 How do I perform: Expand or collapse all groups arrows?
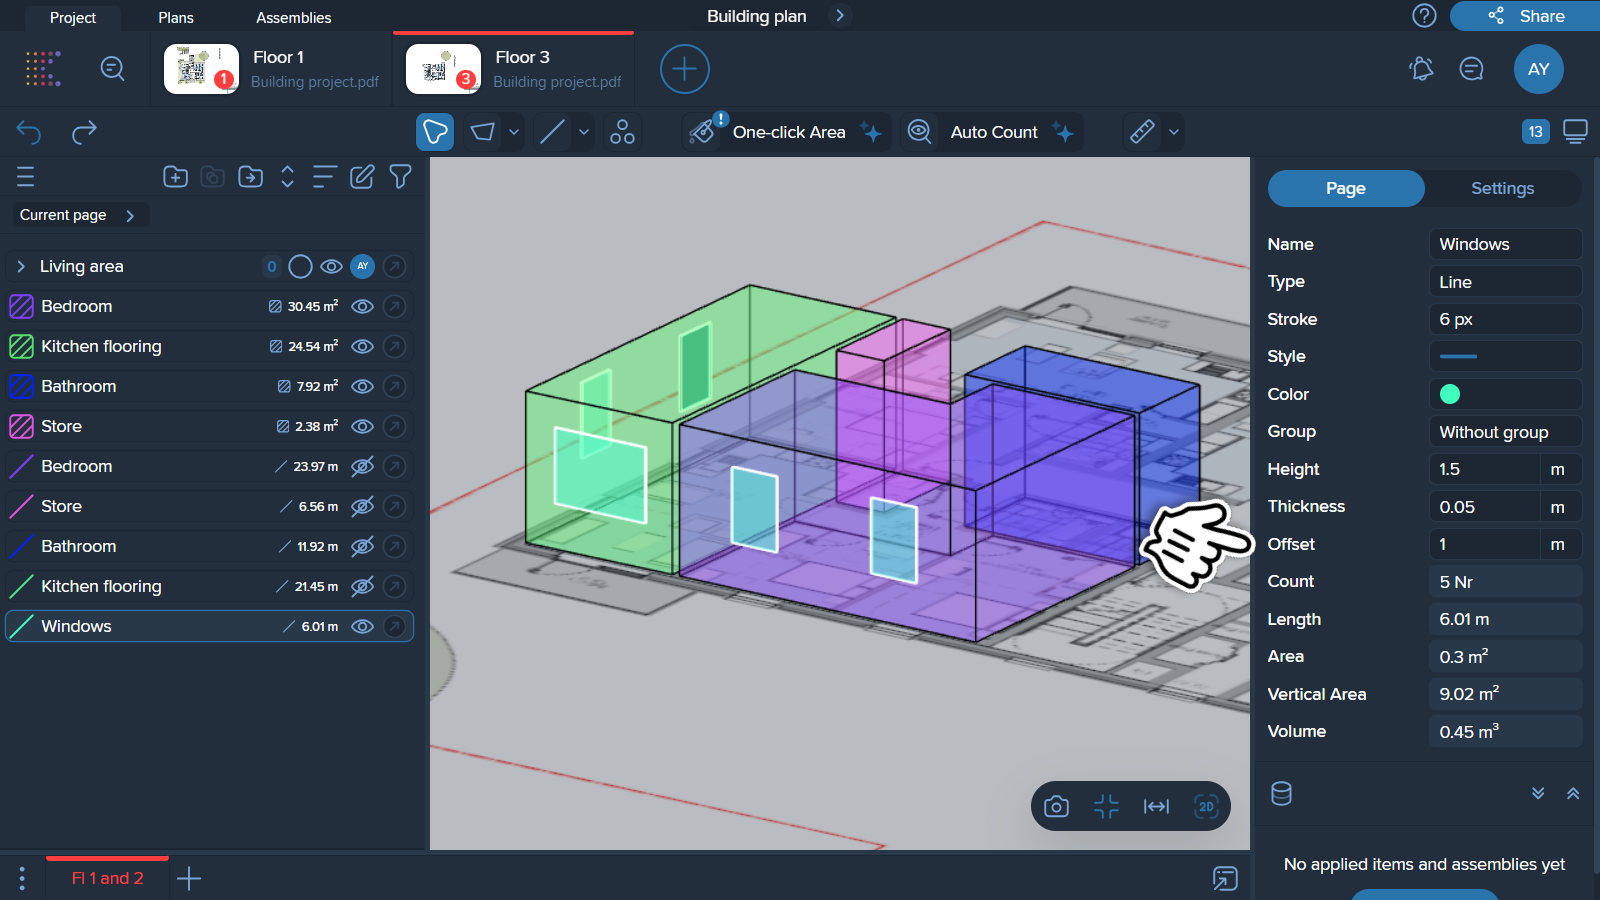(x=287, y=177)
